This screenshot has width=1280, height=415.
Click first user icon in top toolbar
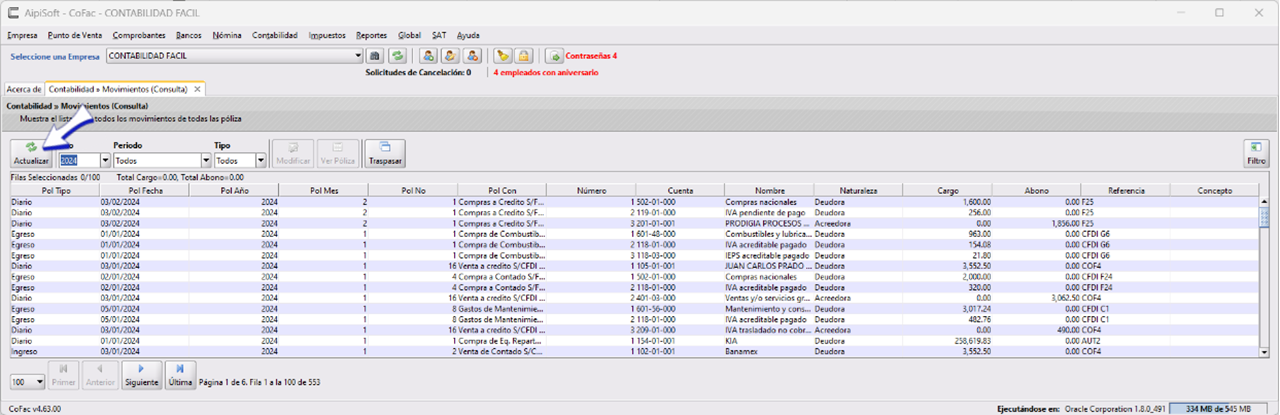[x=428, y=56]
